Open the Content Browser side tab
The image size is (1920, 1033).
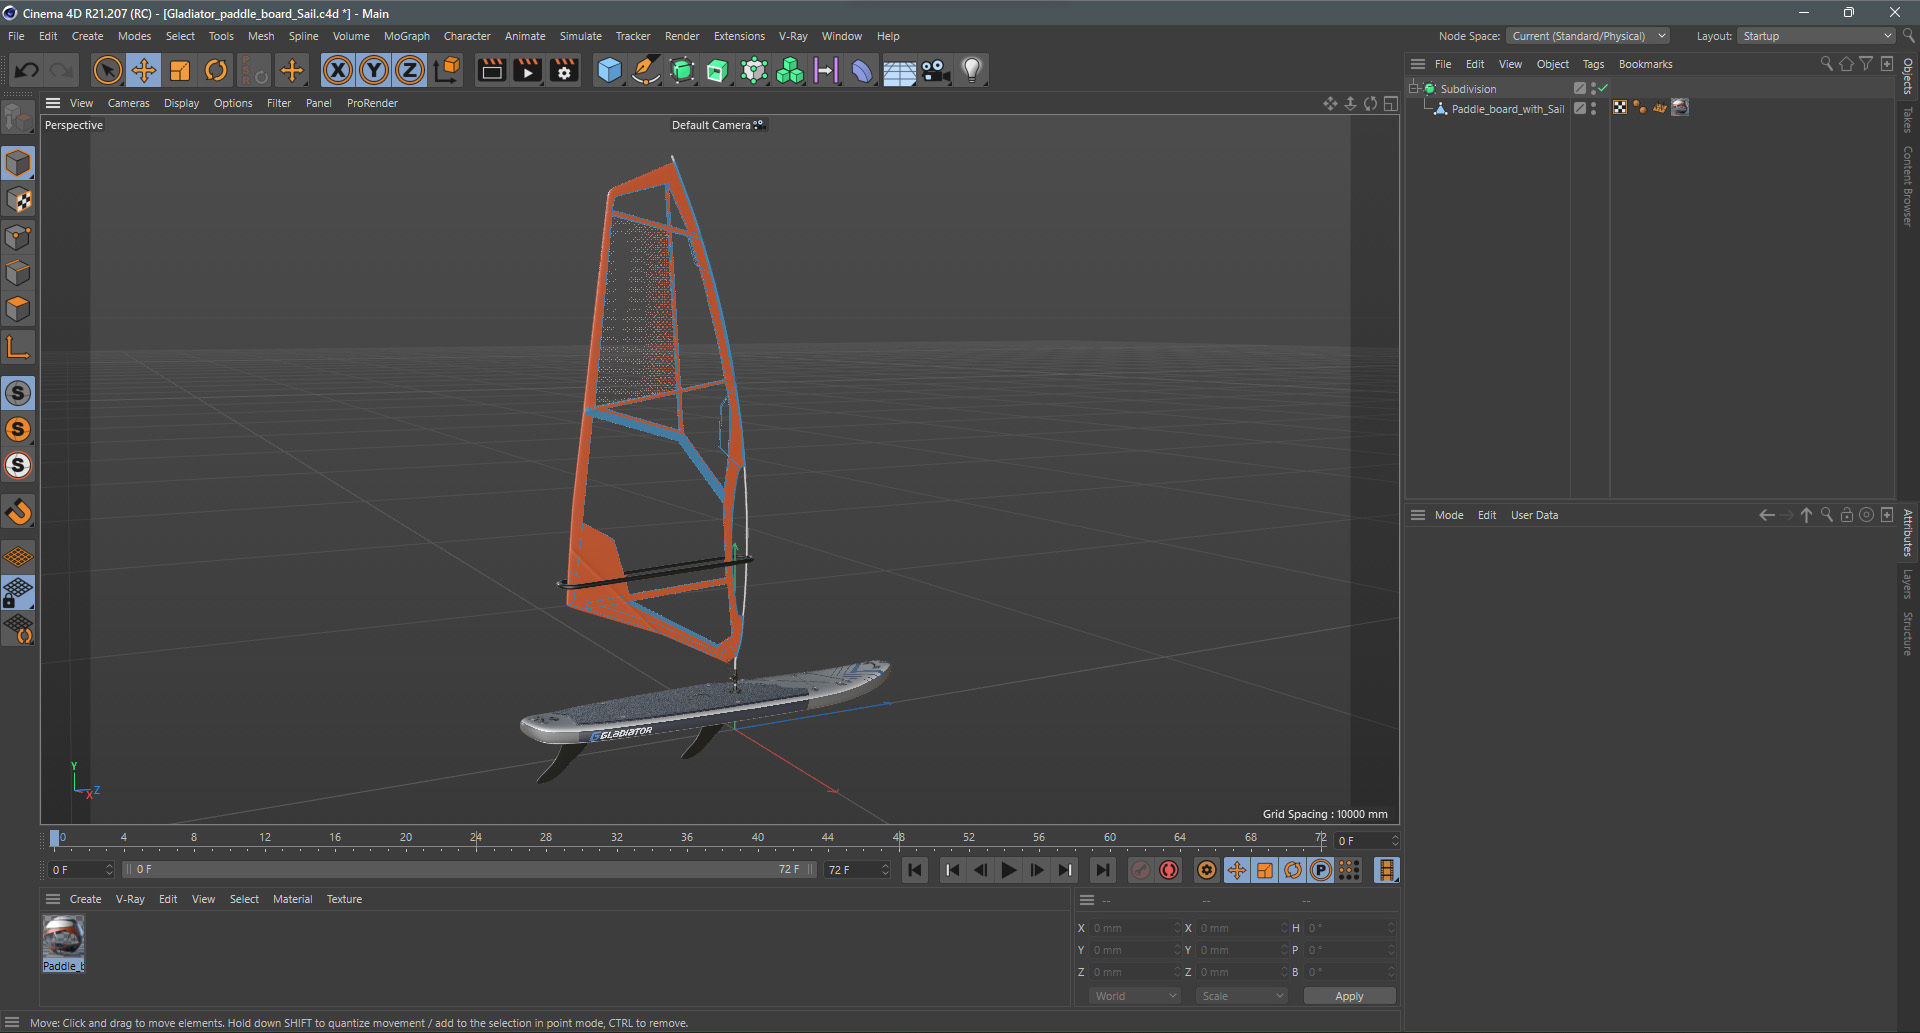coord(1908,187)
